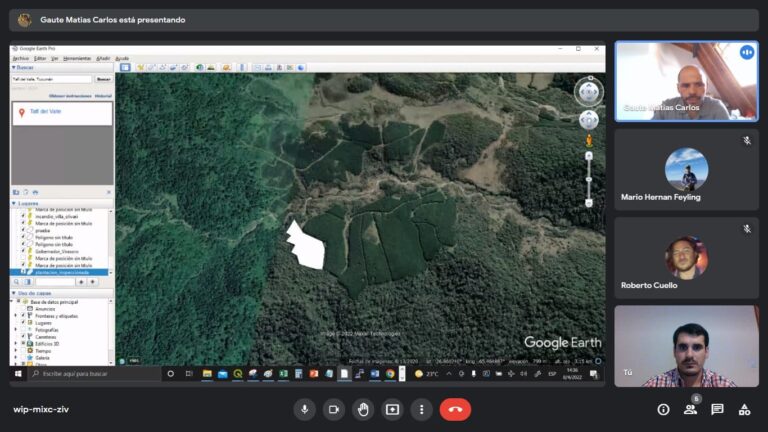Show the participants list

coord(690,409)
